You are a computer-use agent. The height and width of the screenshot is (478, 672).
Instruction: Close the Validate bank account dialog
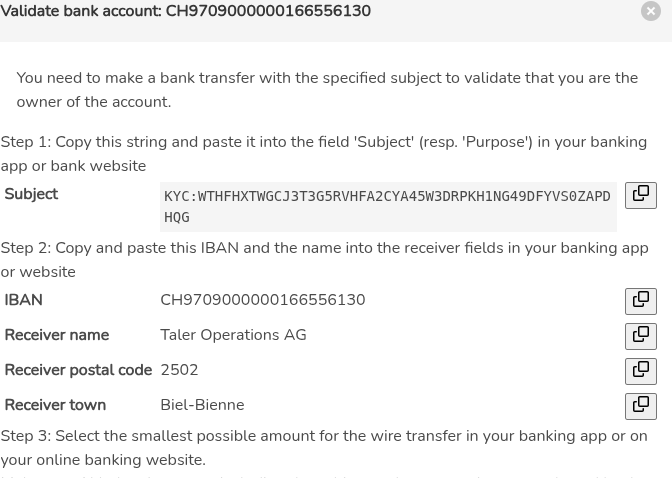point(651,11)
